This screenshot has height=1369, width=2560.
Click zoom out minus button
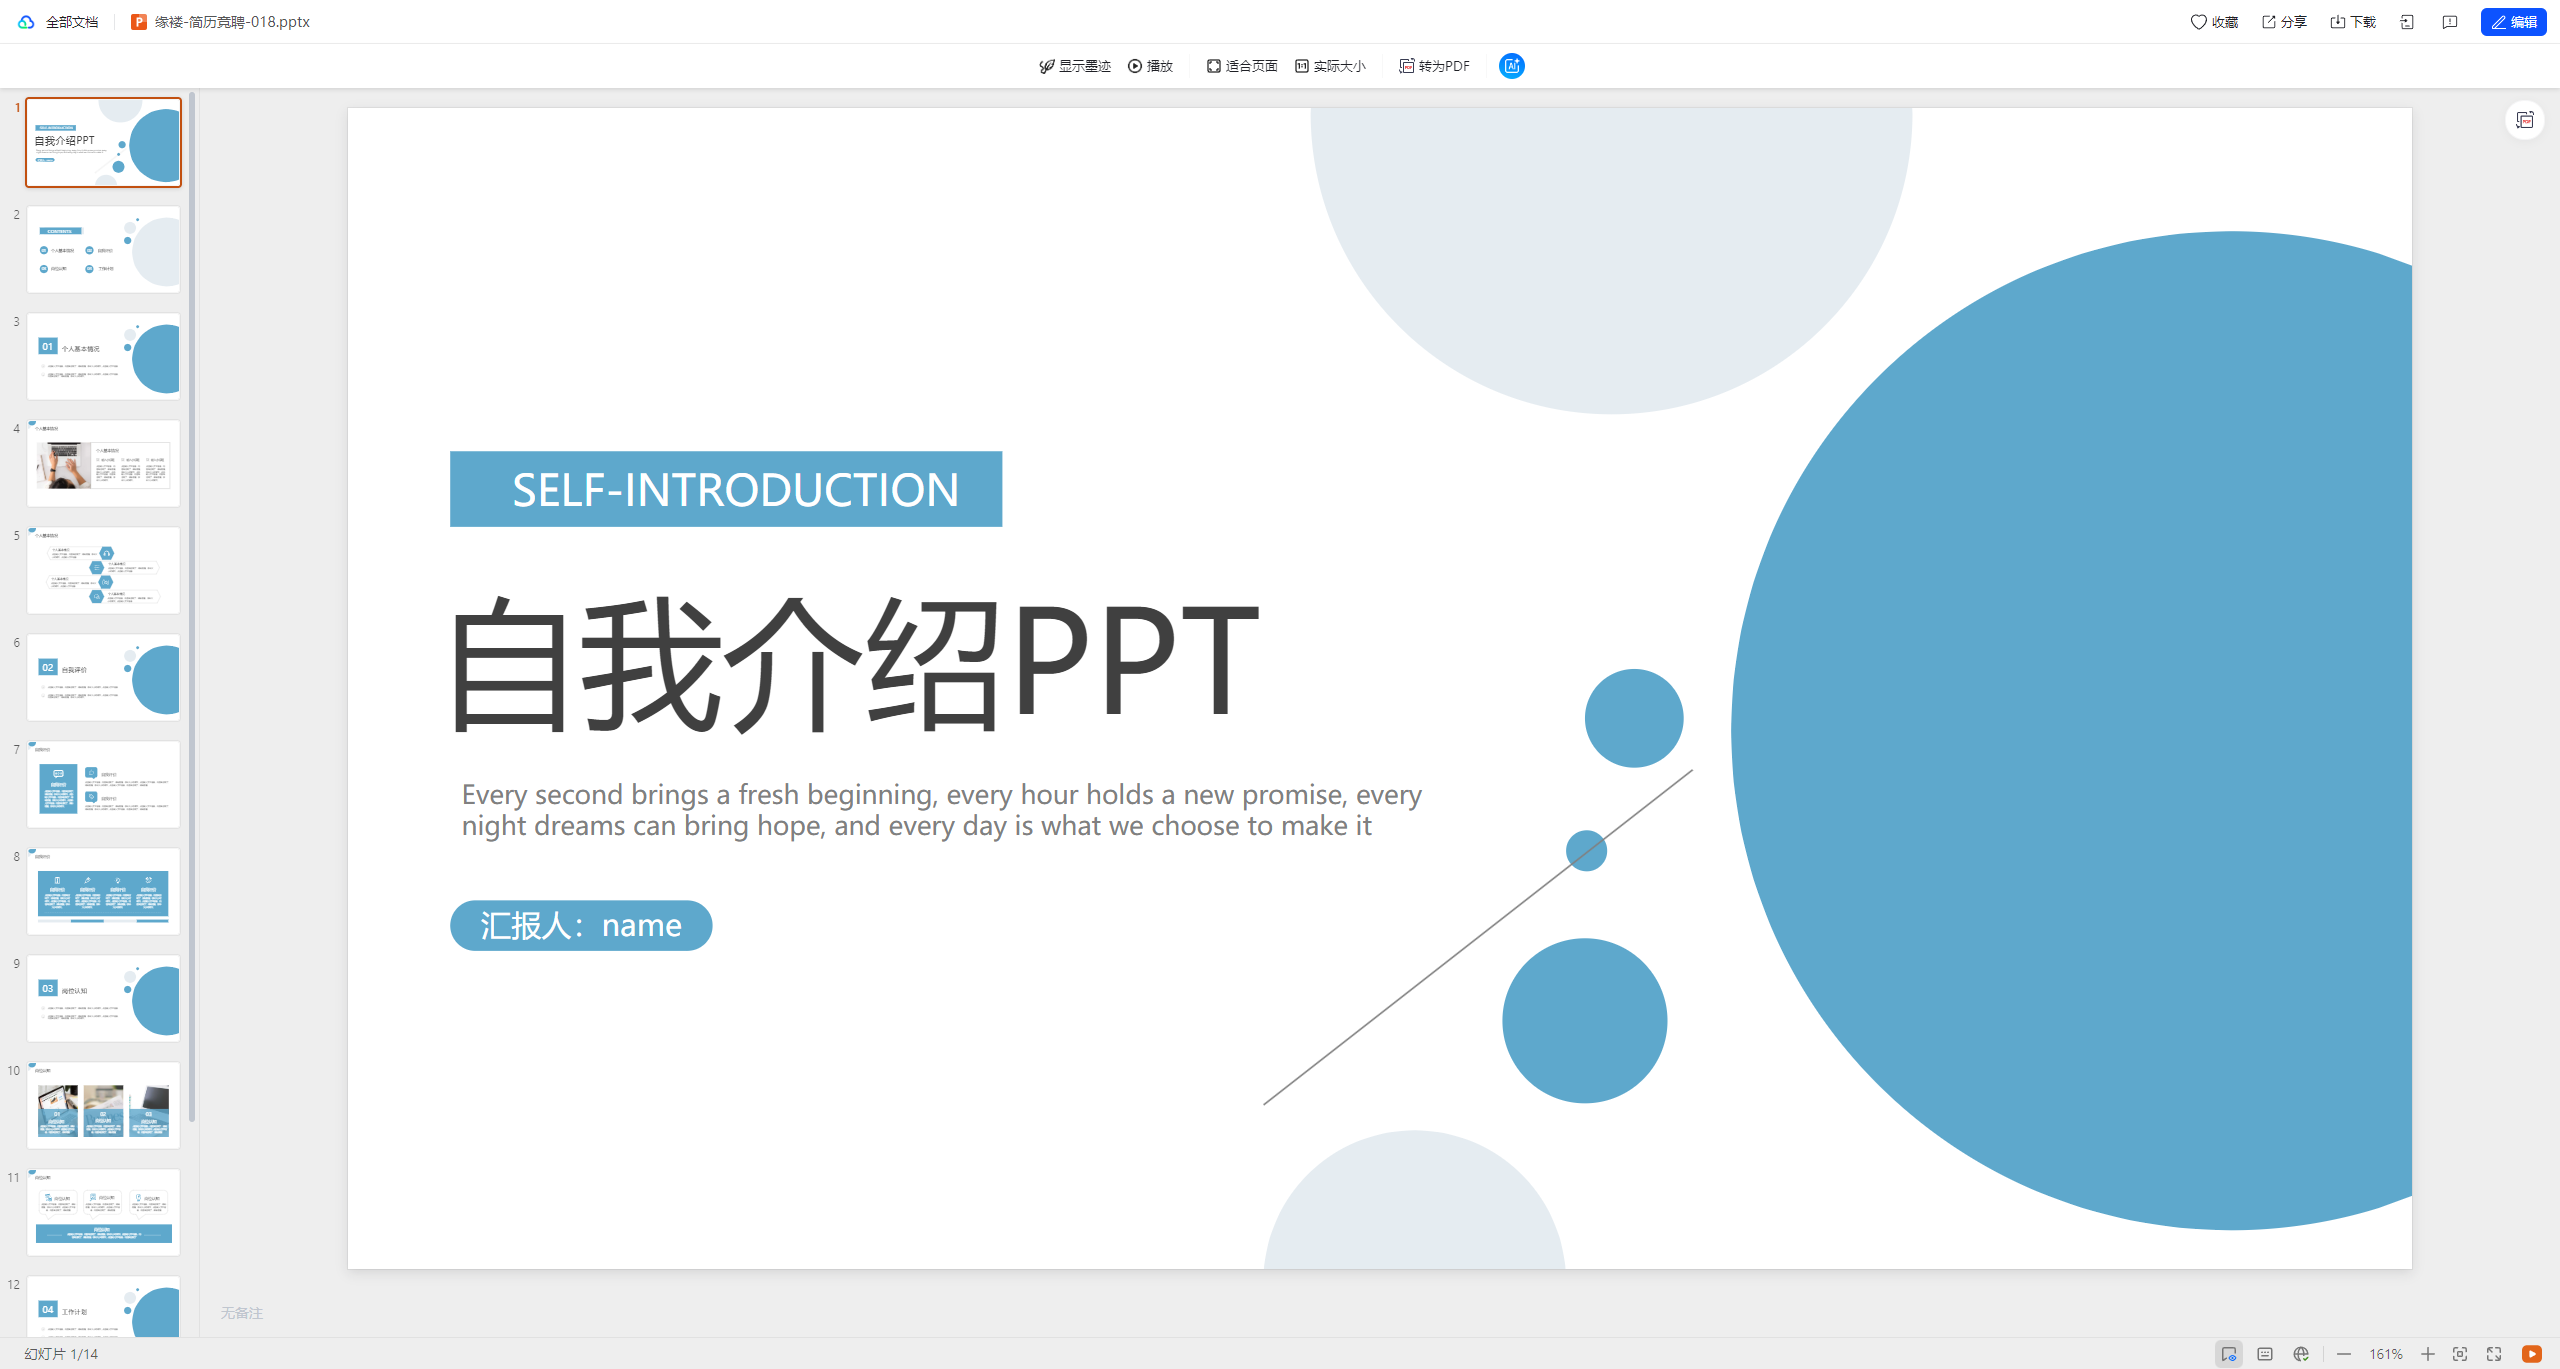point(2343,1354)
